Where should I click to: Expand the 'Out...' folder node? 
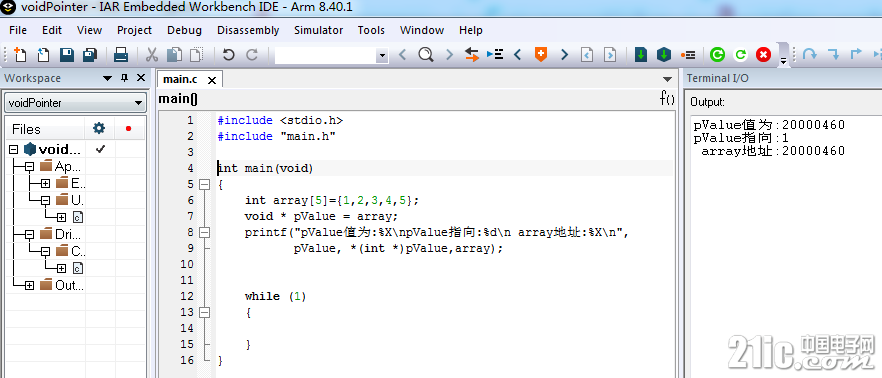coord(29,285)
